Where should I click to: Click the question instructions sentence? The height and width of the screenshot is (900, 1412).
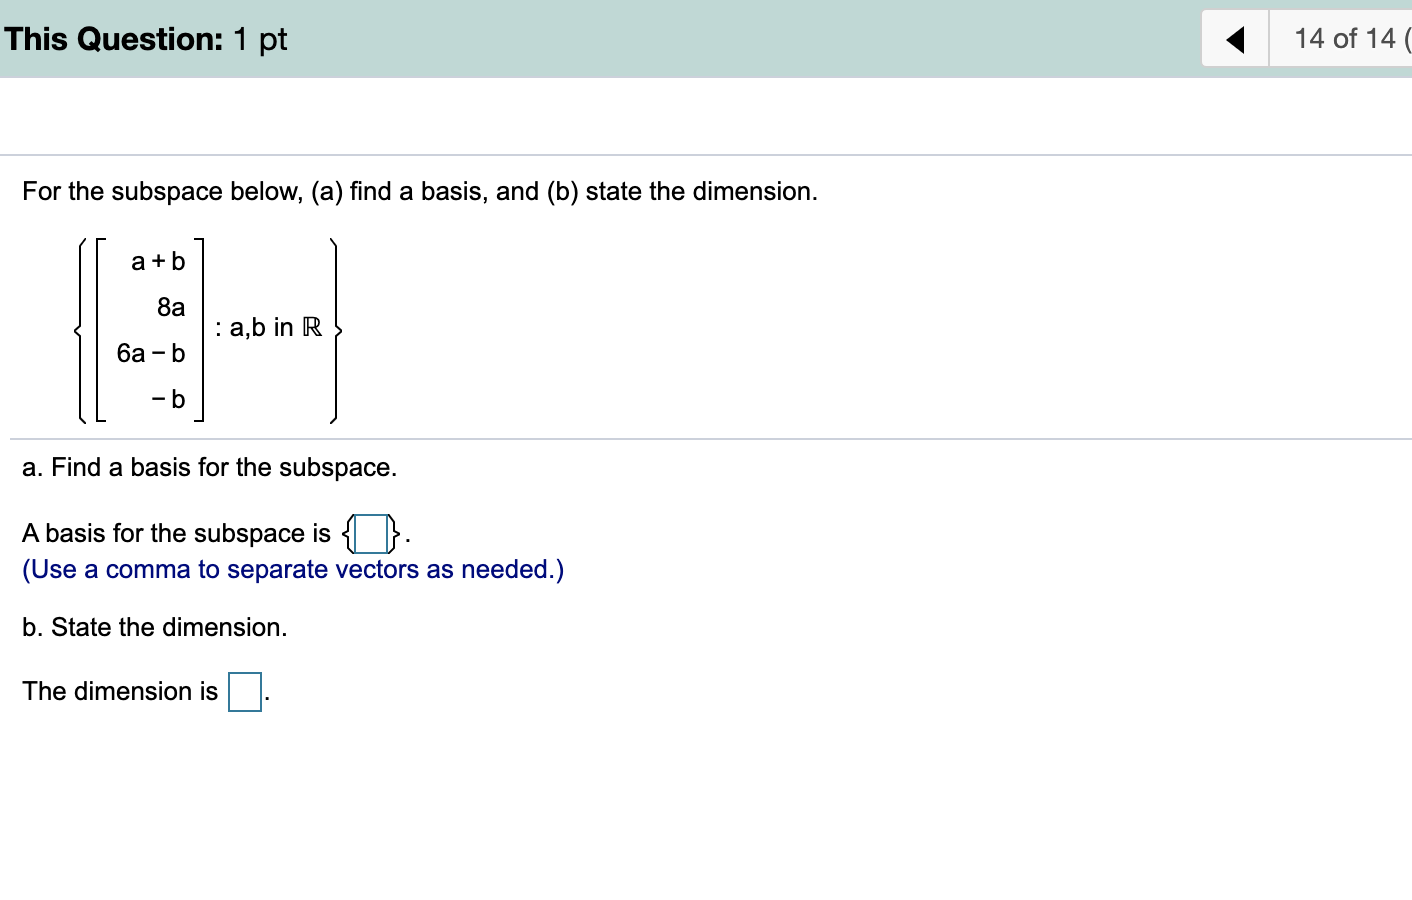click(420, 191)
